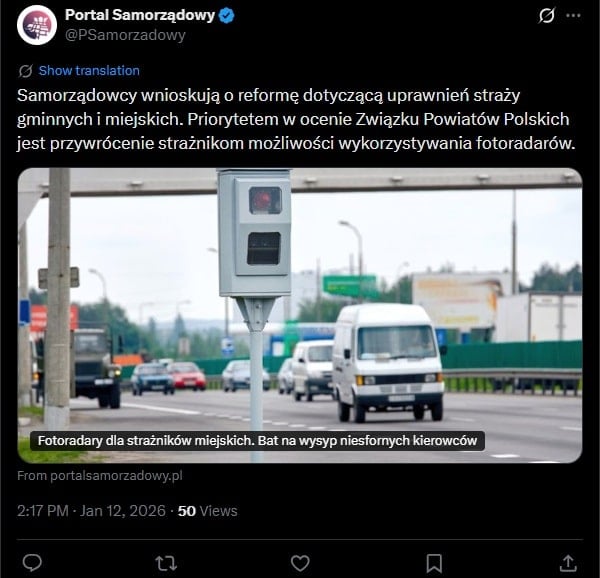
Task: Click the Portal Samorządowy profile avatar
Action: click(37, 25)
